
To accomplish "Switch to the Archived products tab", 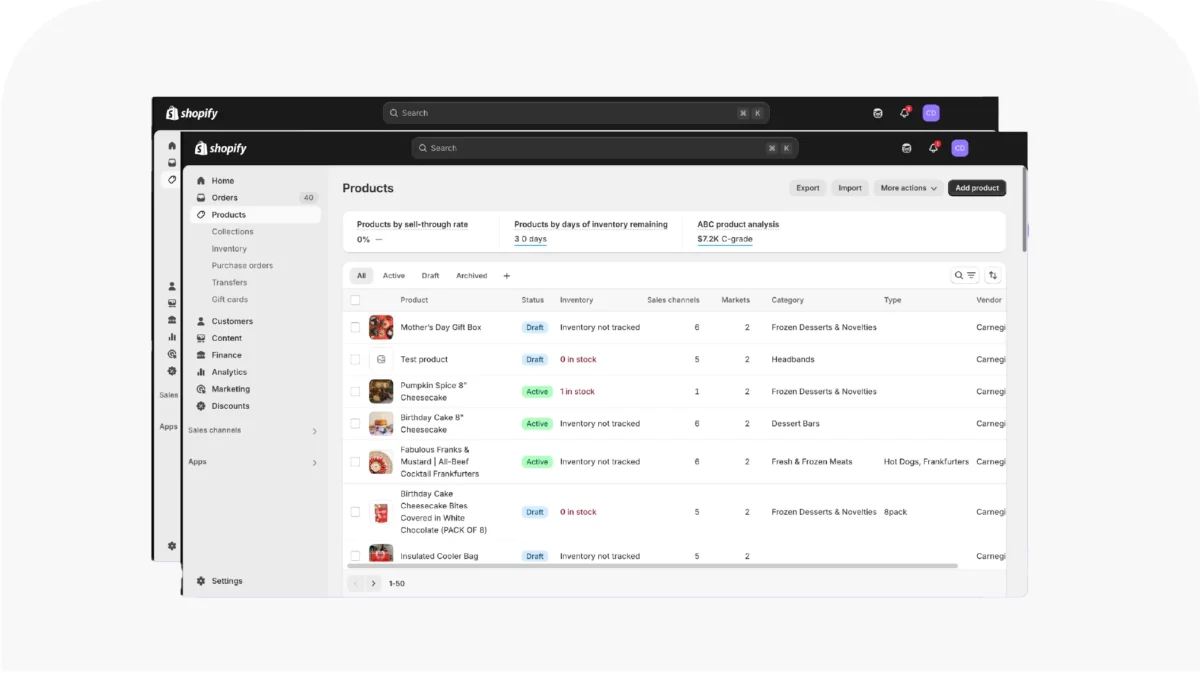I will click(x=472, y=276).
